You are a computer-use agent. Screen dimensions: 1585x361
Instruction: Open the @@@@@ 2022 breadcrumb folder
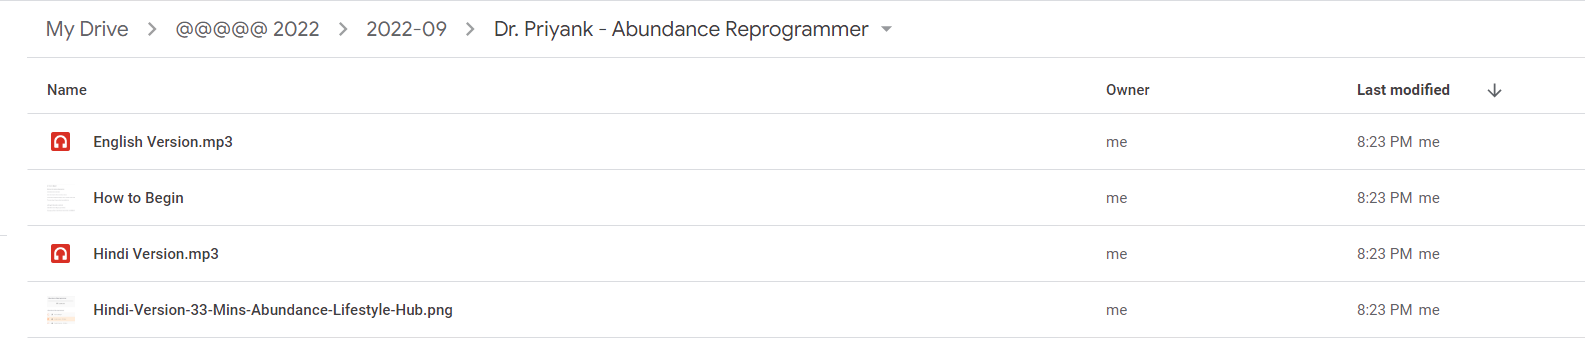247,30
